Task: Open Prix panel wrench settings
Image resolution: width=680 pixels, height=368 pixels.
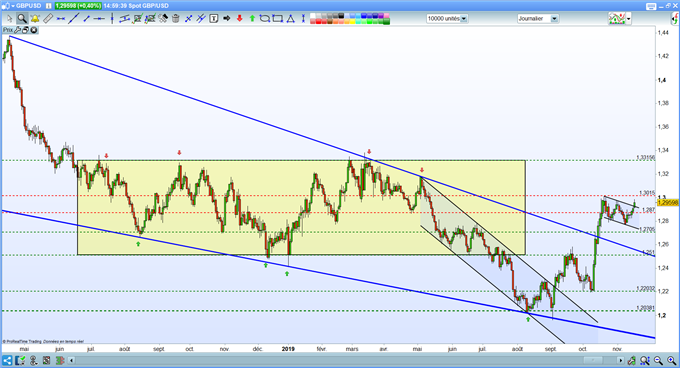Action: pyautogui.click(x=17, y=30)
